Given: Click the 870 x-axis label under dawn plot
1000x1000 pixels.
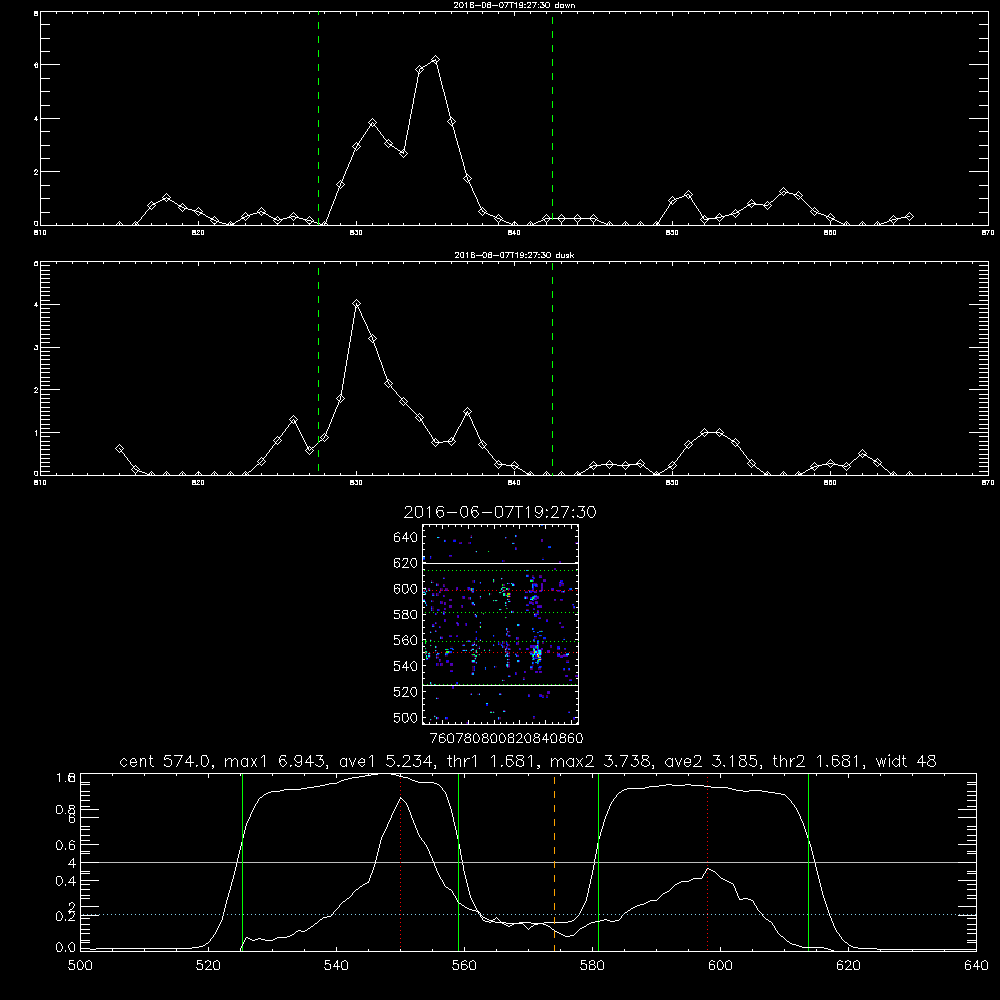Looking at the screenshot, I should tap(988, 233).
